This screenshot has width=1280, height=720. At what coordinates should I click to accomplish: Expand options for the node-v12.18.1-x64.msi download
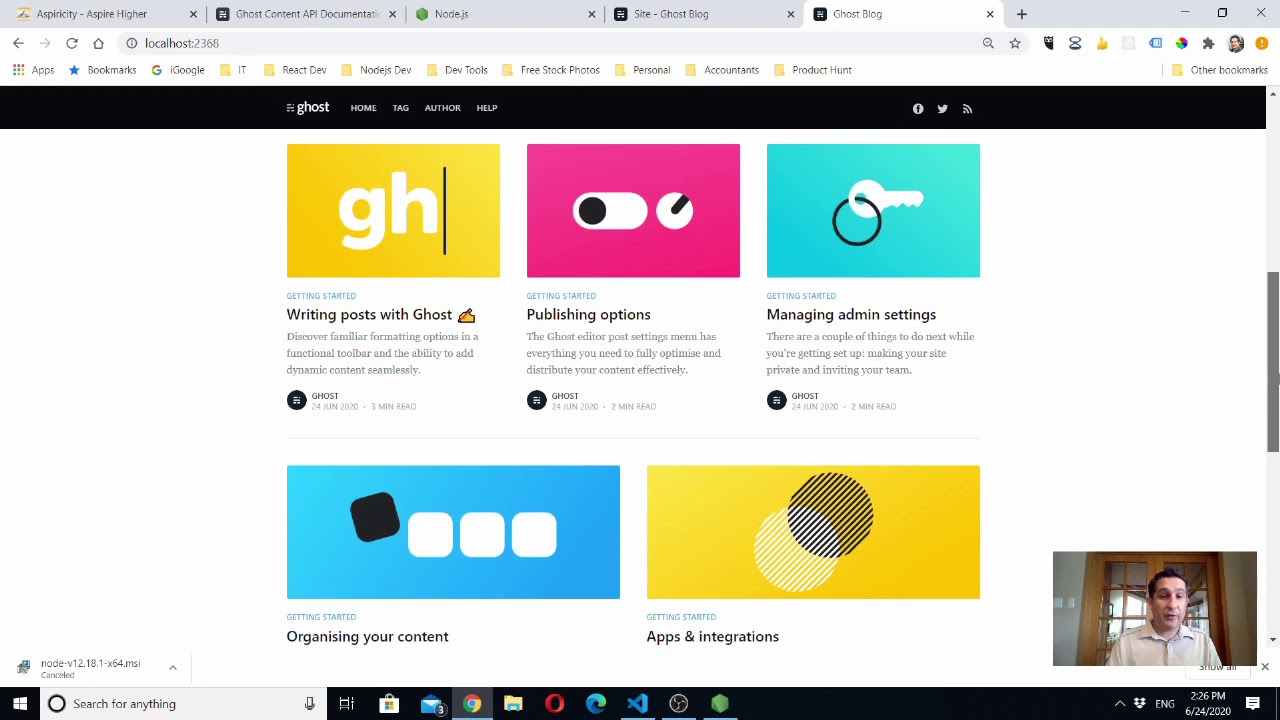172,668
